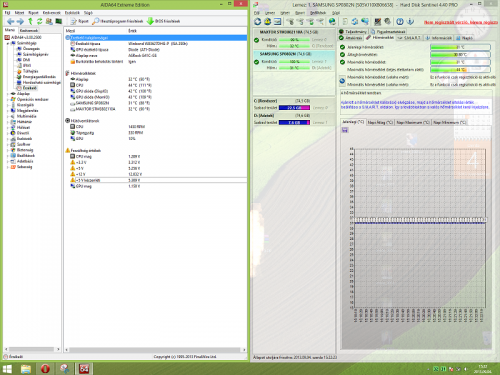Collapse the Számítógép tree node in AIDA64

(x=8, y=43)
